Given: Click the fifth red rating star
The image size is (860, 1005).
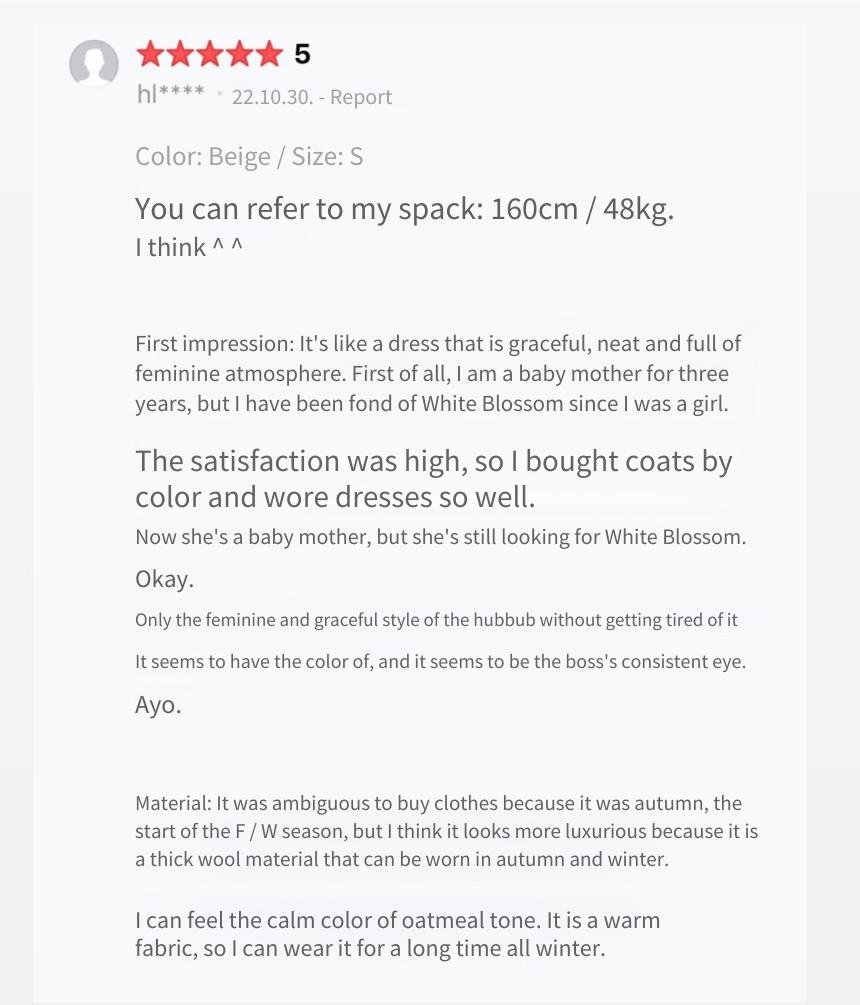Looking at the screenshot, I should coord(269,54).
